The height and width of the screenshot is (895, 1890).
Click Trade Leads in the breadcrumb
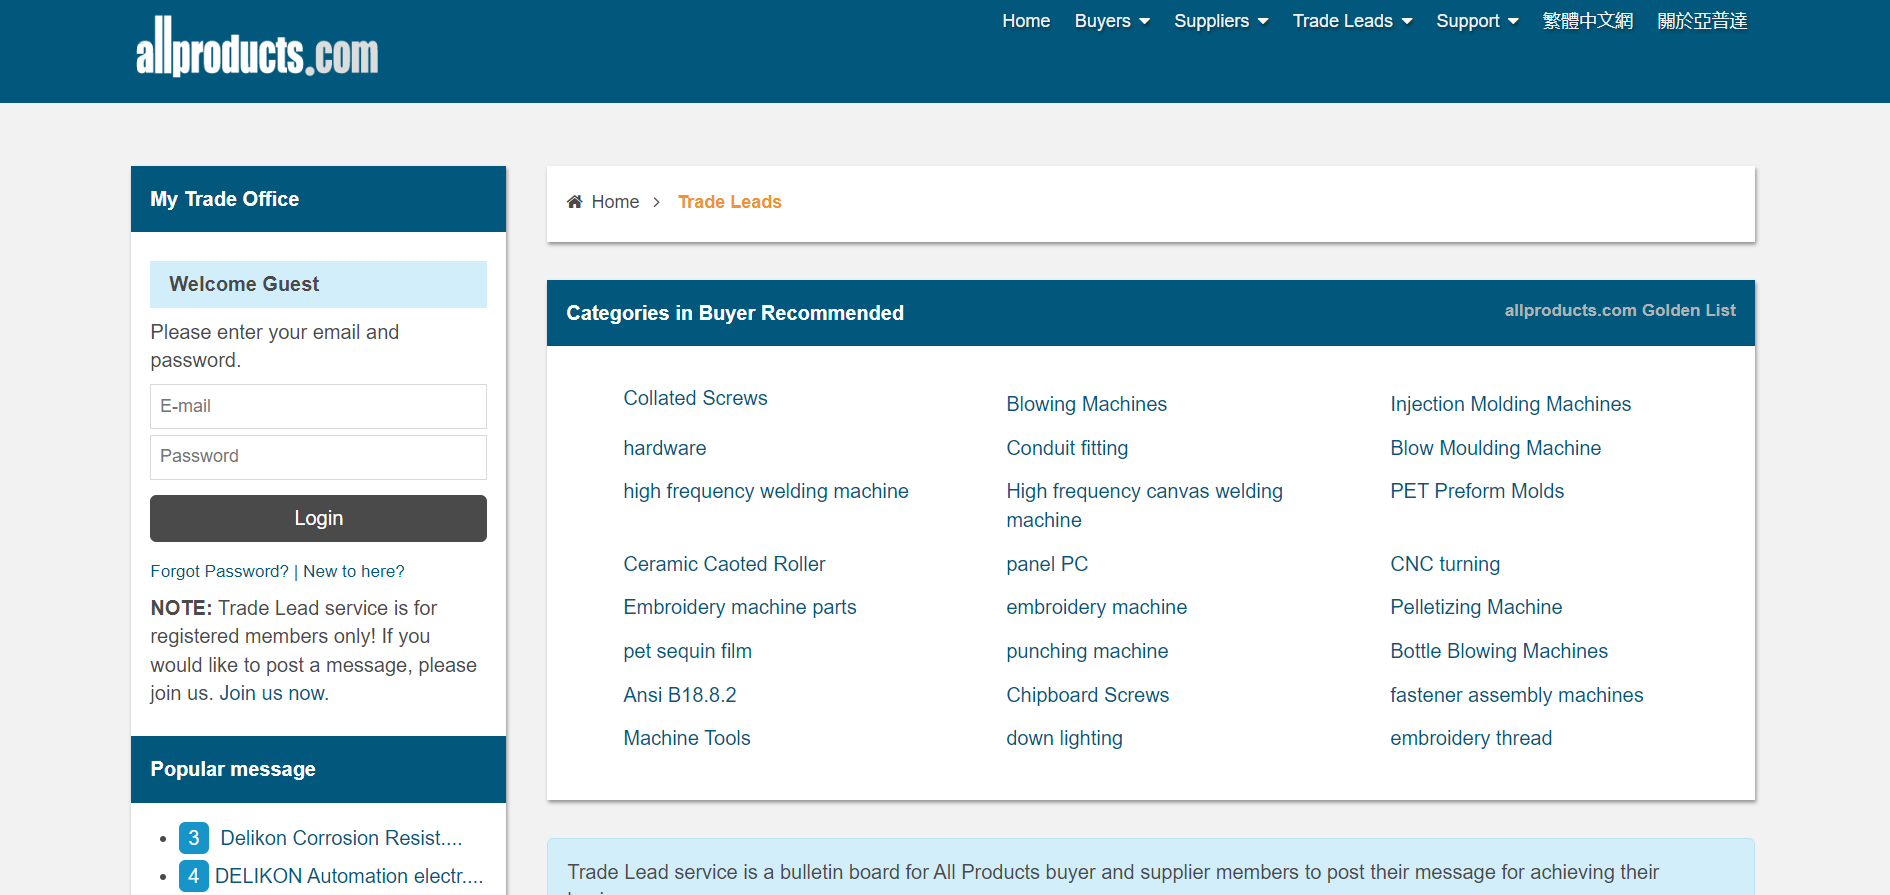730,202
